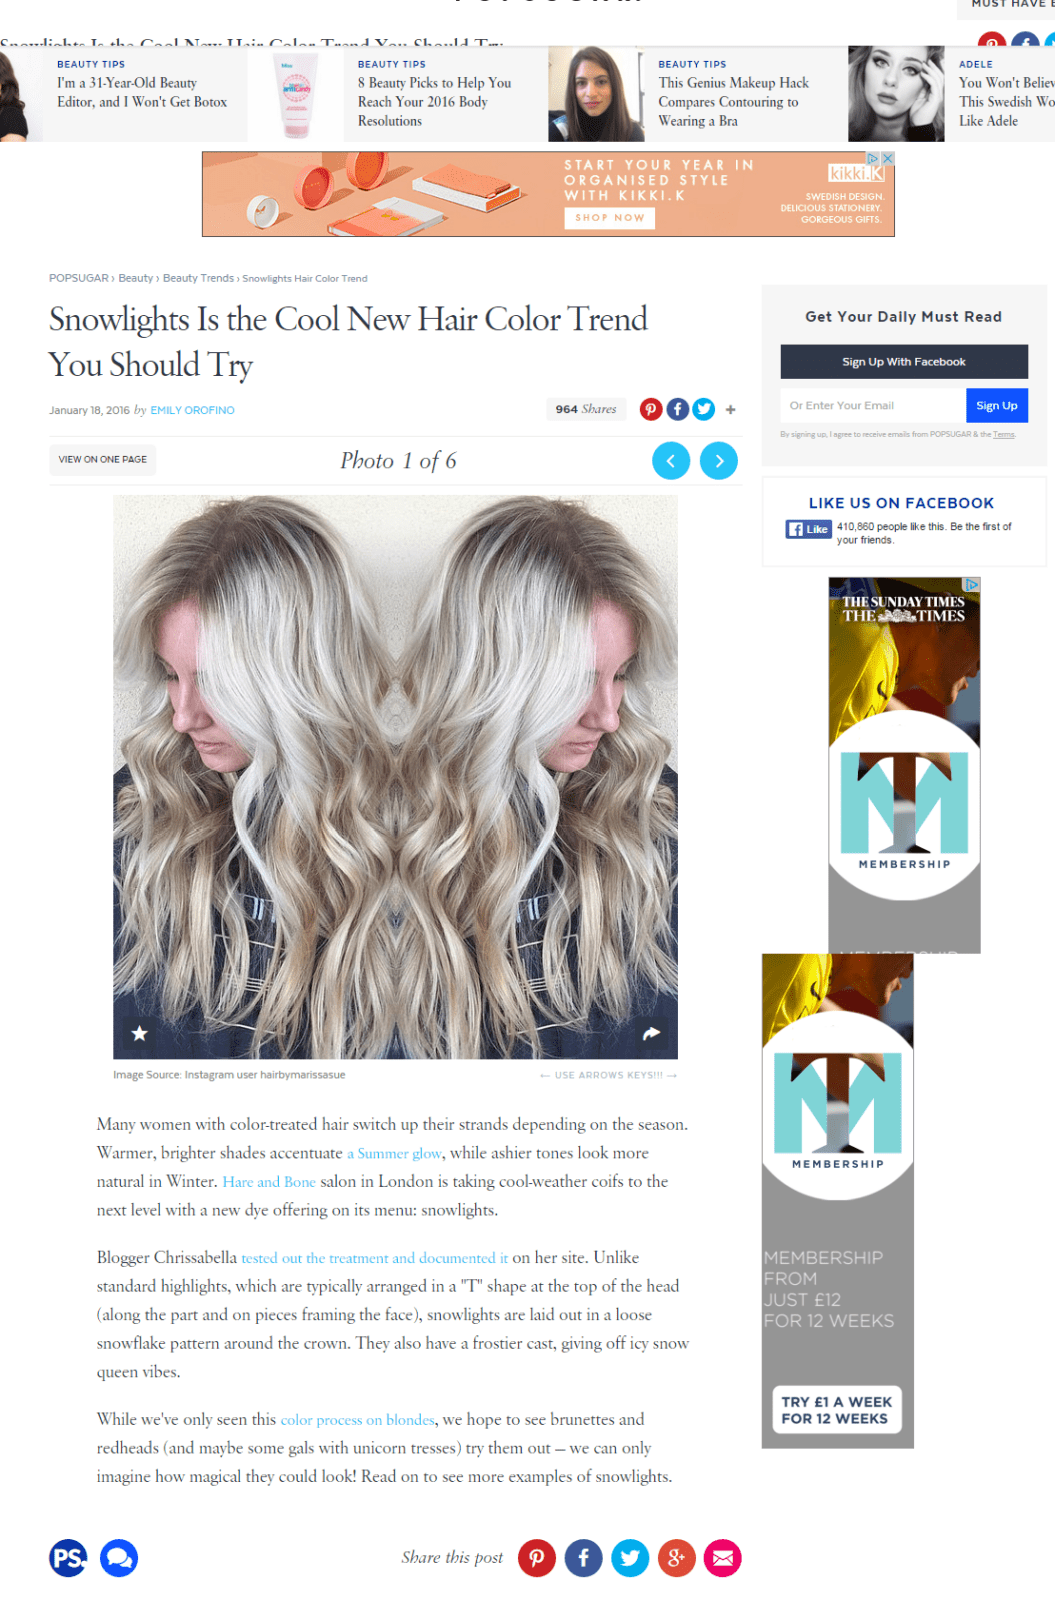Open Beauty breadcrumb link
Image resolution: width=1055 pixels, height=1600 pixels.
tap(136, 278)
